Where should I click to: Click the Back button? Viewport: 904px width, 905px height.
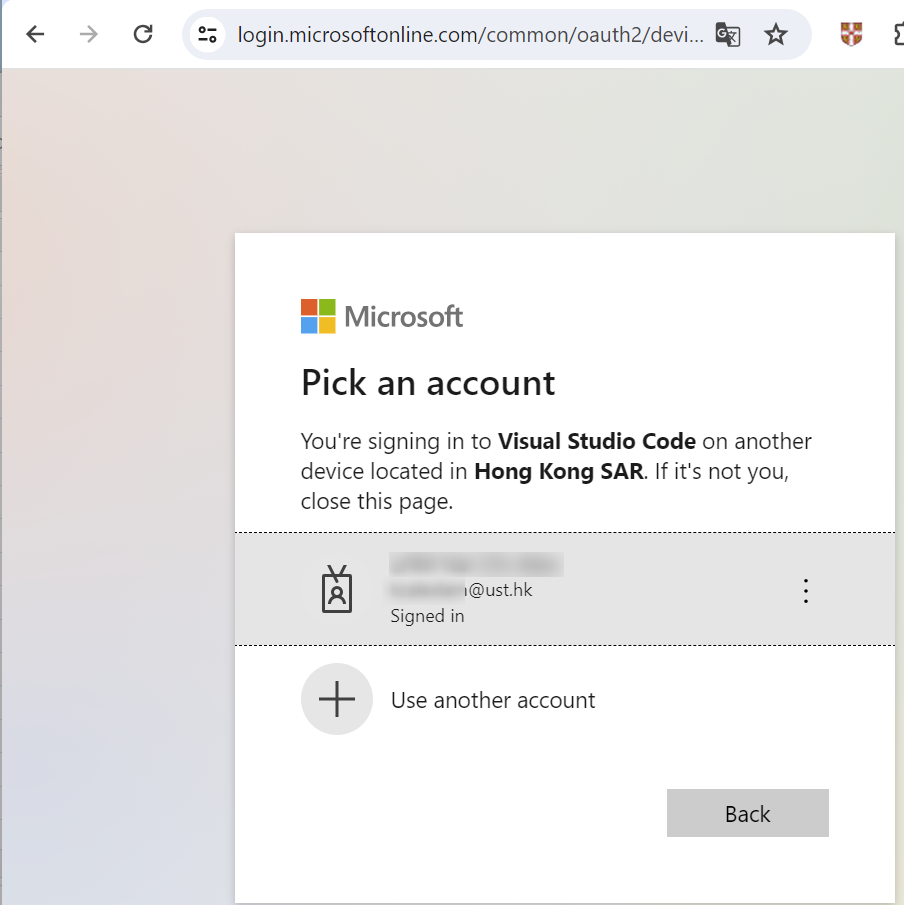point(748,813)
